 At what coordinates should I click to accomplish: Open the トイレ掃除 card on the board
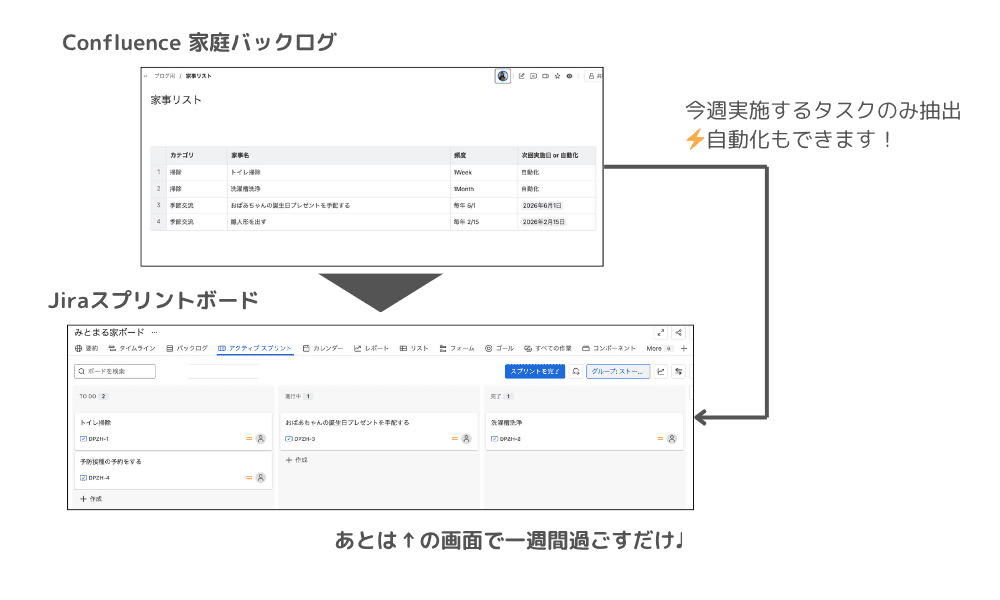(x=173, y=430)
